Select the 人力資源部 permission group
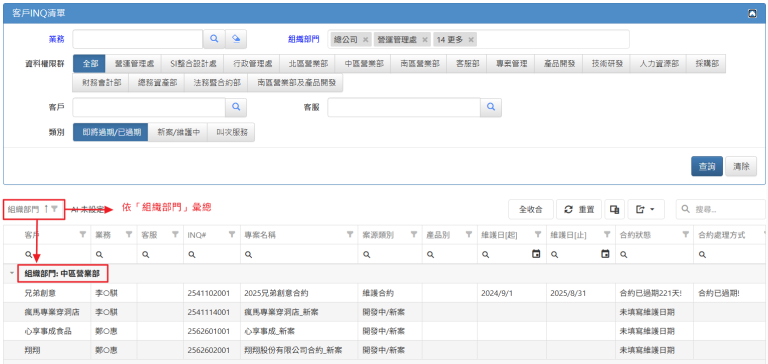The image size is (768, 364). pyautogui.click(x=659, y=64)
